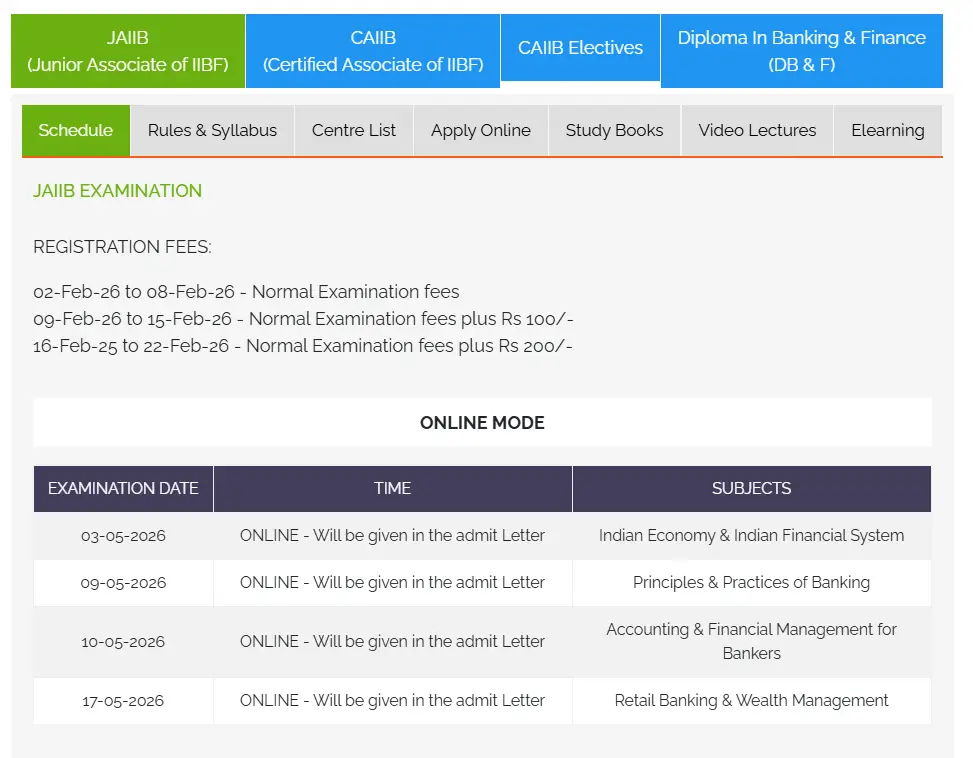Click the TIME column header
This screenshot has height=758, width=973.
(x=392, y=489)
